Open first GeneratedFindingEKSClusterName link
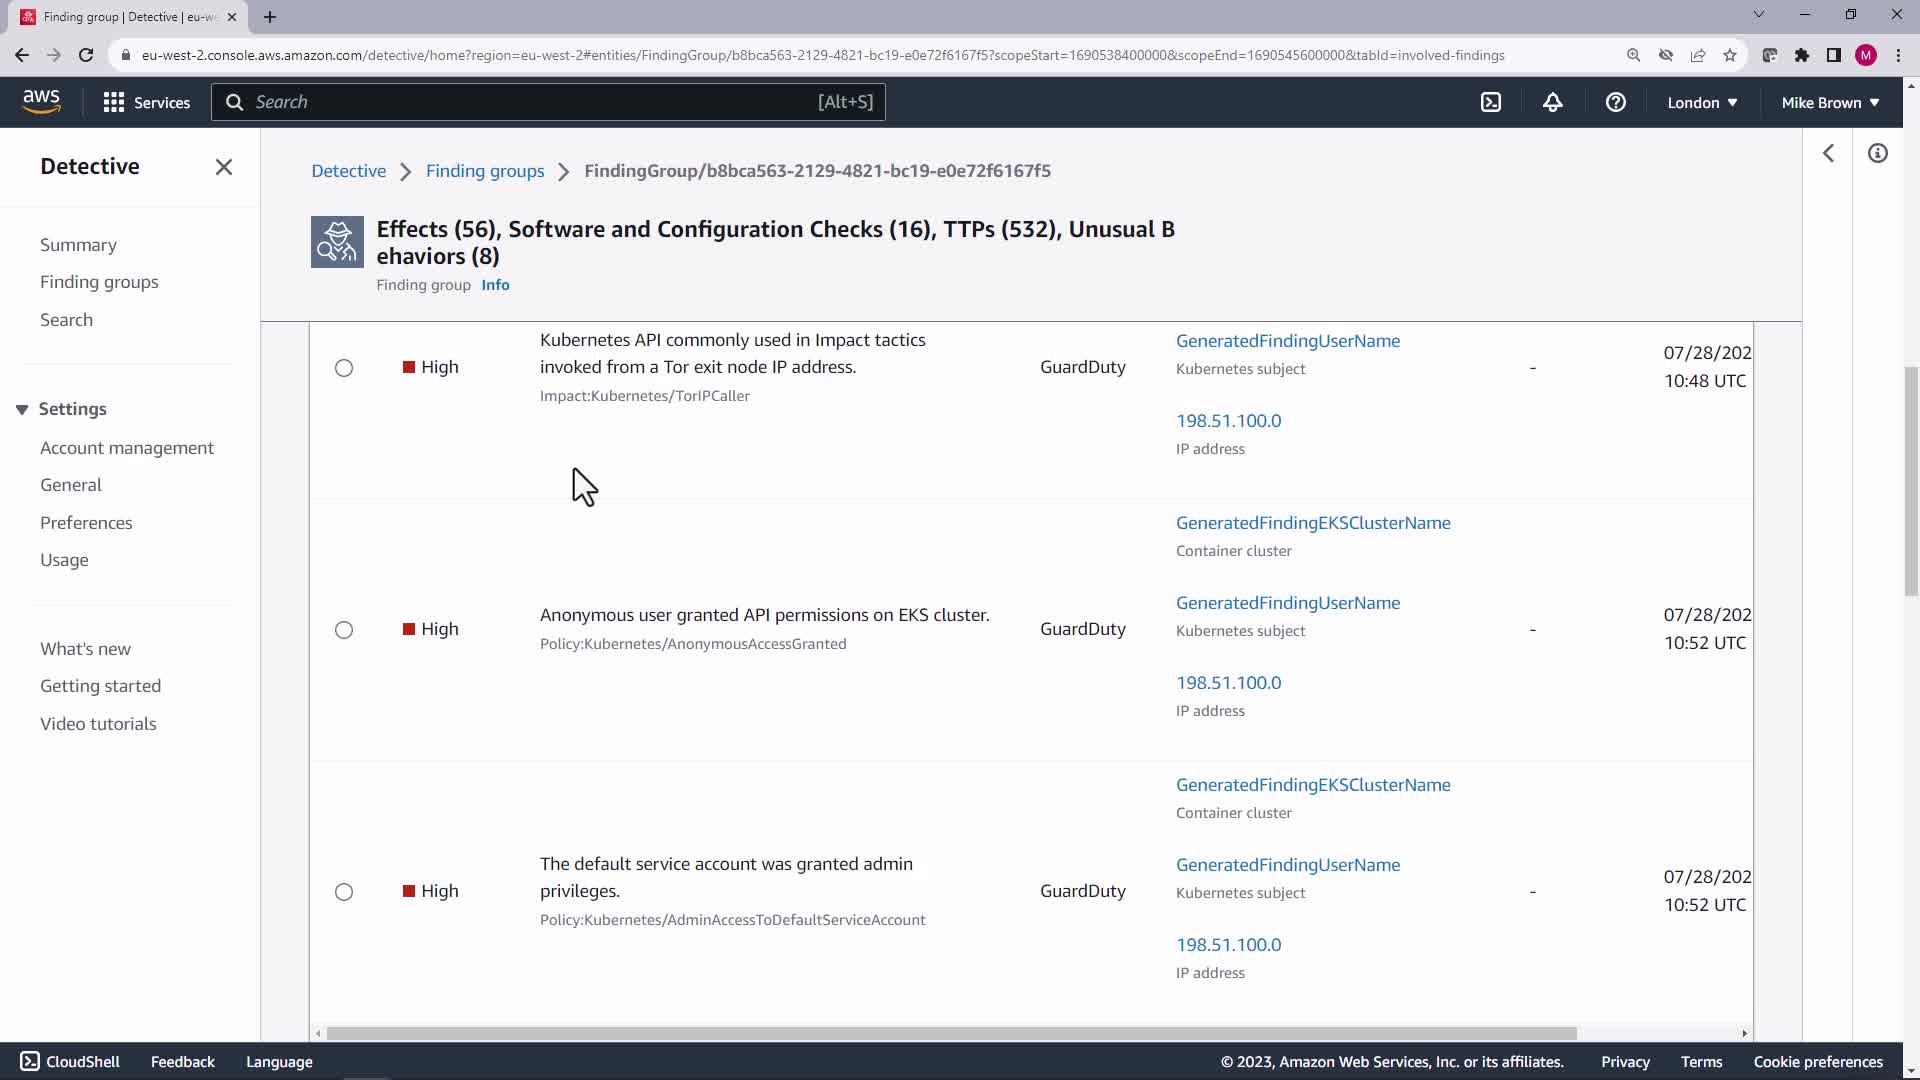This screenshot has height=1080, width=1920. tap(1313, 523)
